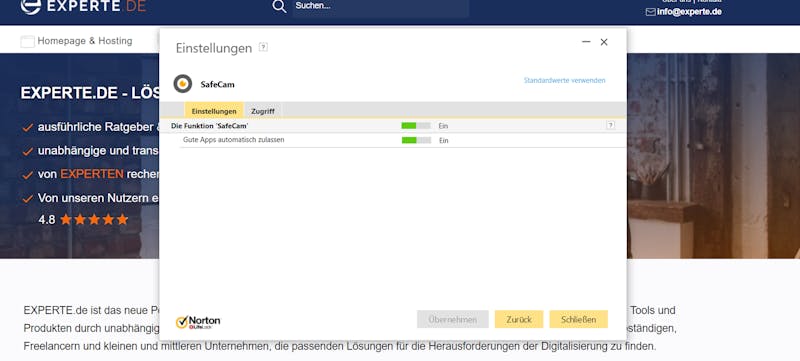
Task: Click the 'Die Funktion 'SafeCam'' label text
Action: [210, 125]
